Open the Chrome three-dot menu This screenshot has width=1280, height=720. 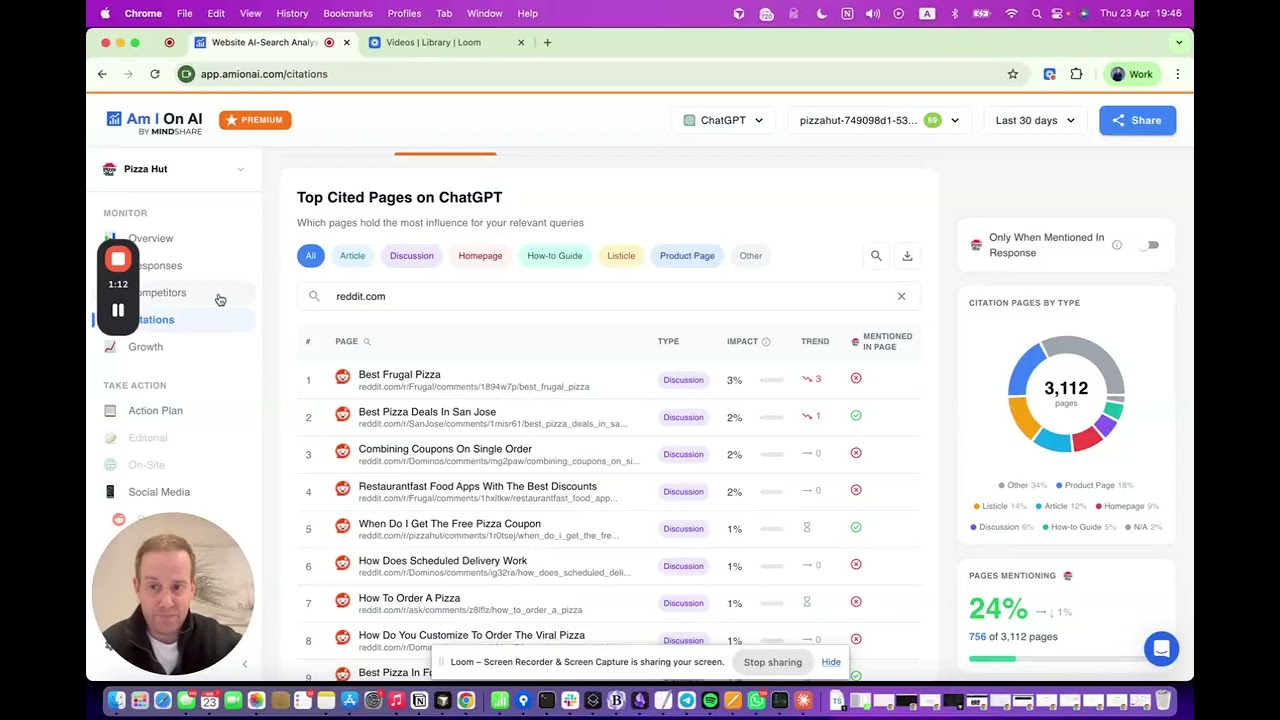(1178, 74)
